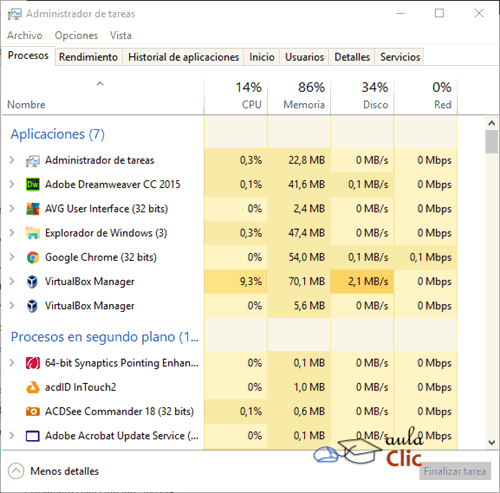Collapse details with Menos detalles arrow
The image size is (500, 493).
click(x=16, y=471)
